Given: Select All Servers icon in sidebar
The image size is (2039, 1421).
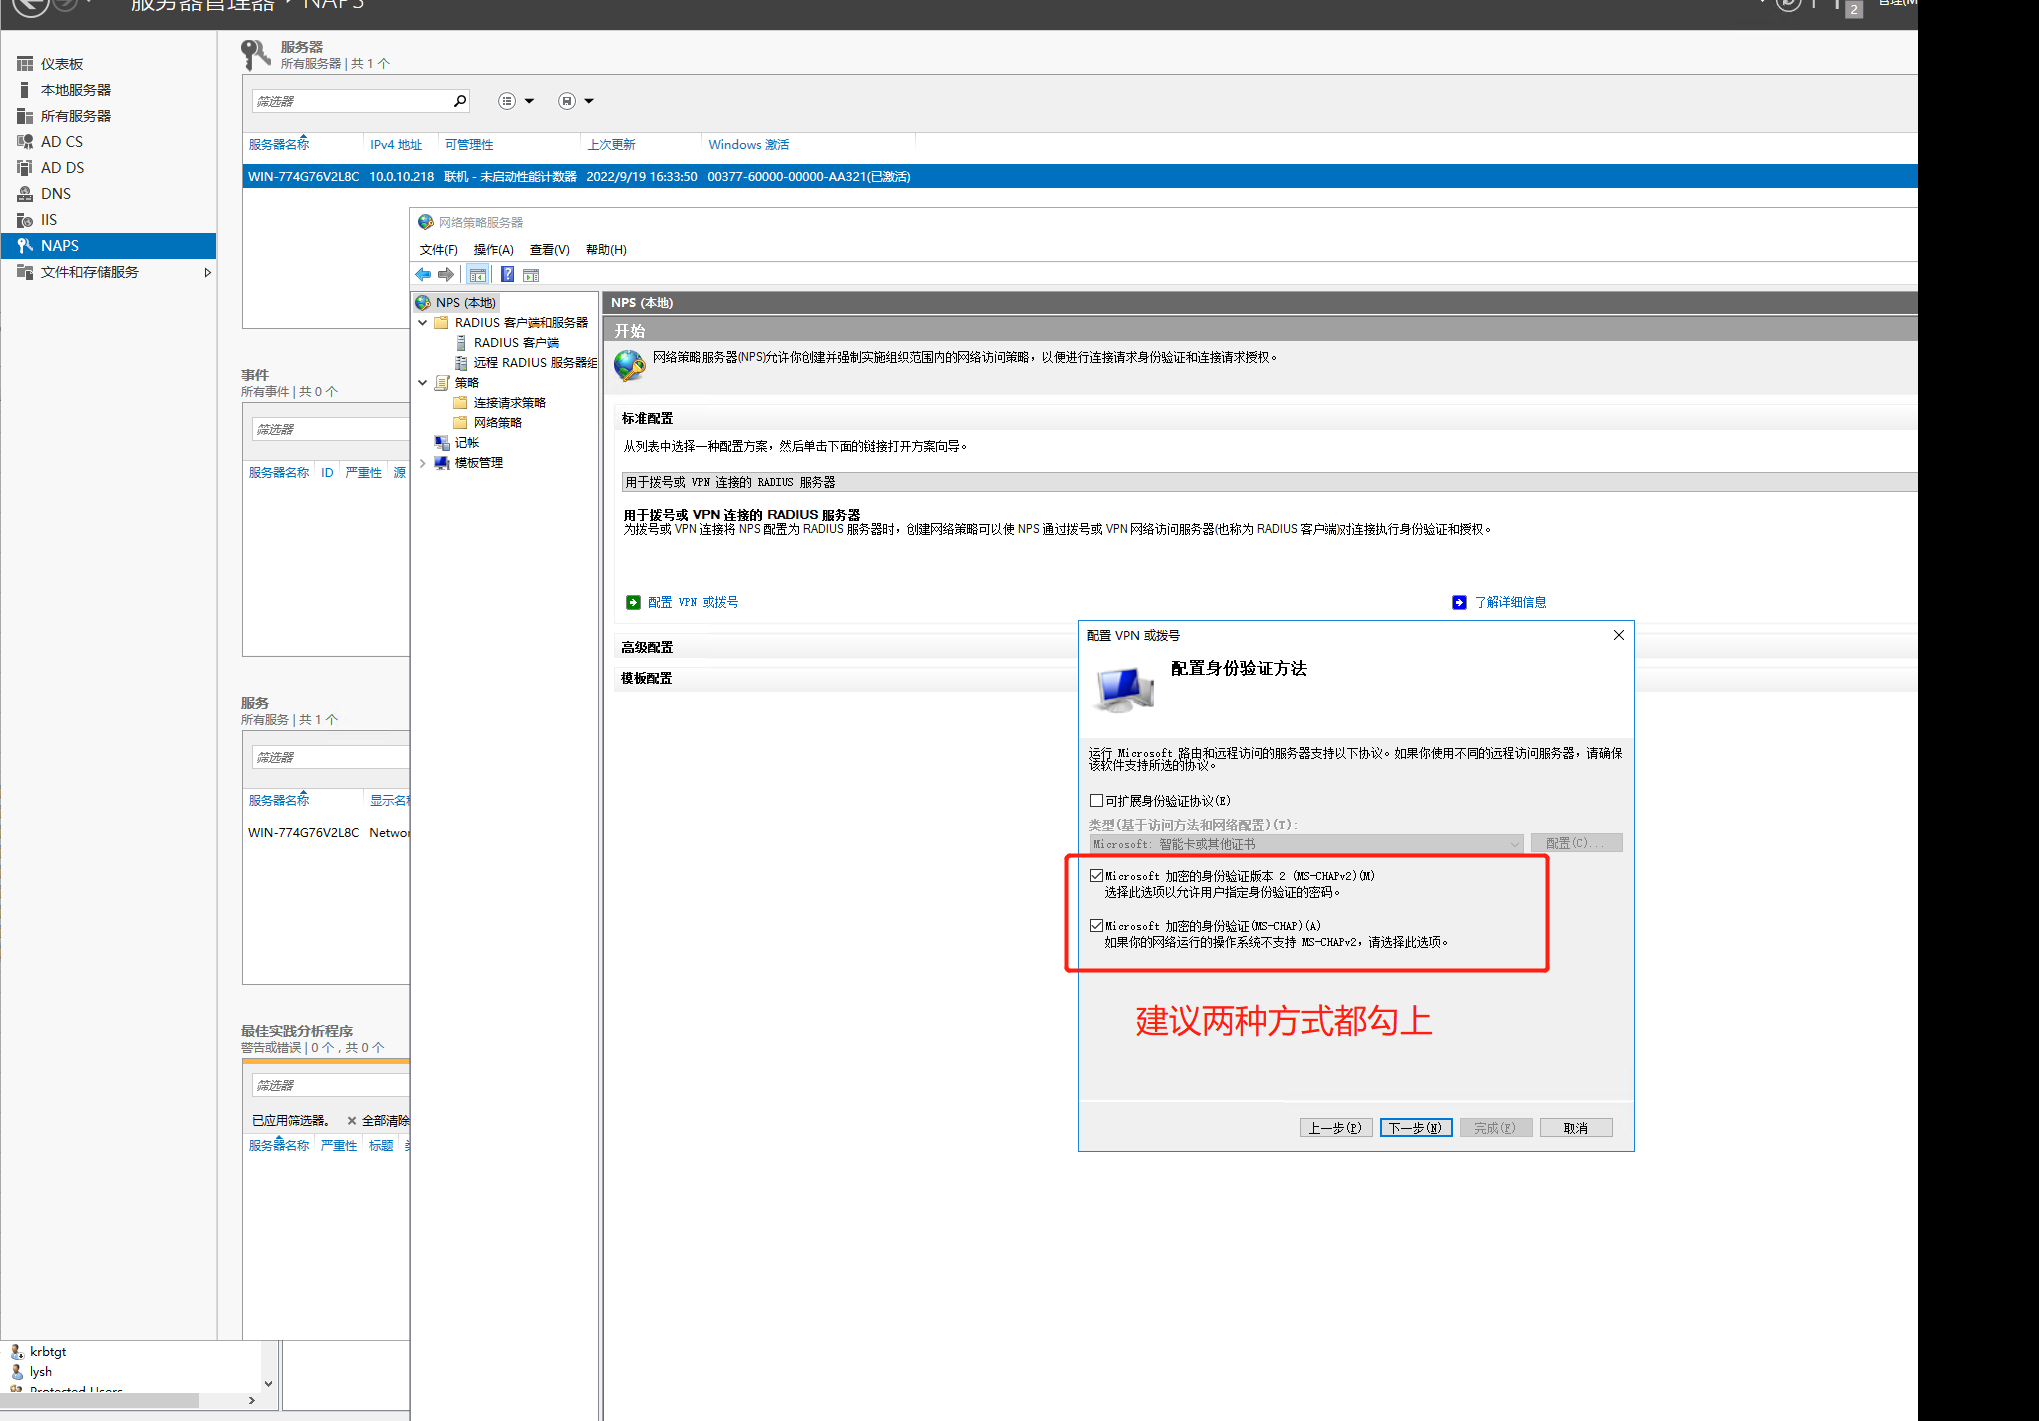Looking at the screenshot, I should click(25, 116).
